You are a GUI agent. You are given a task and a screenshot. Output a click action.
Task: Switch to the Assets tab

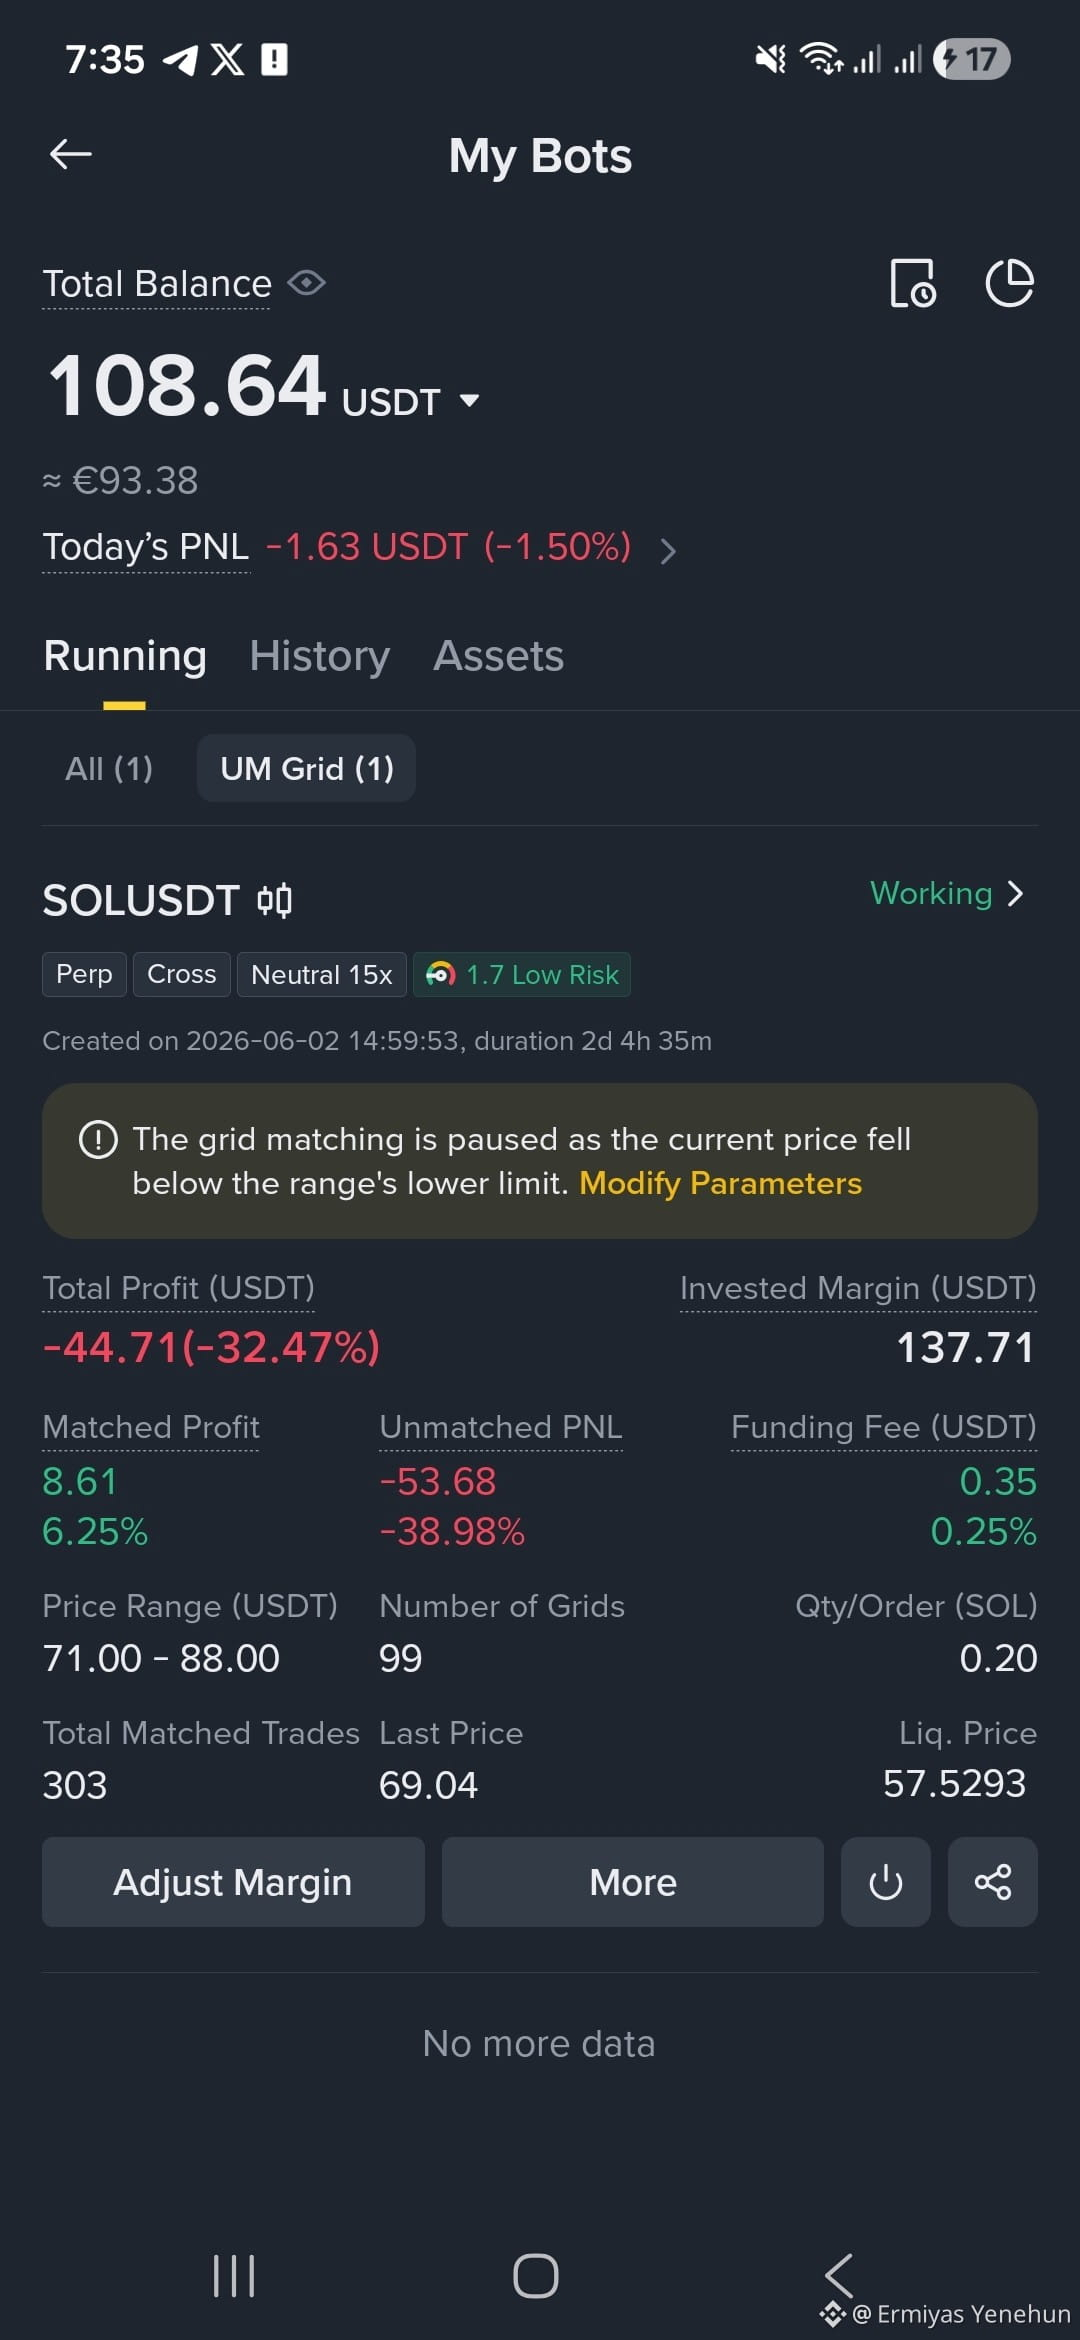point(498,656)
